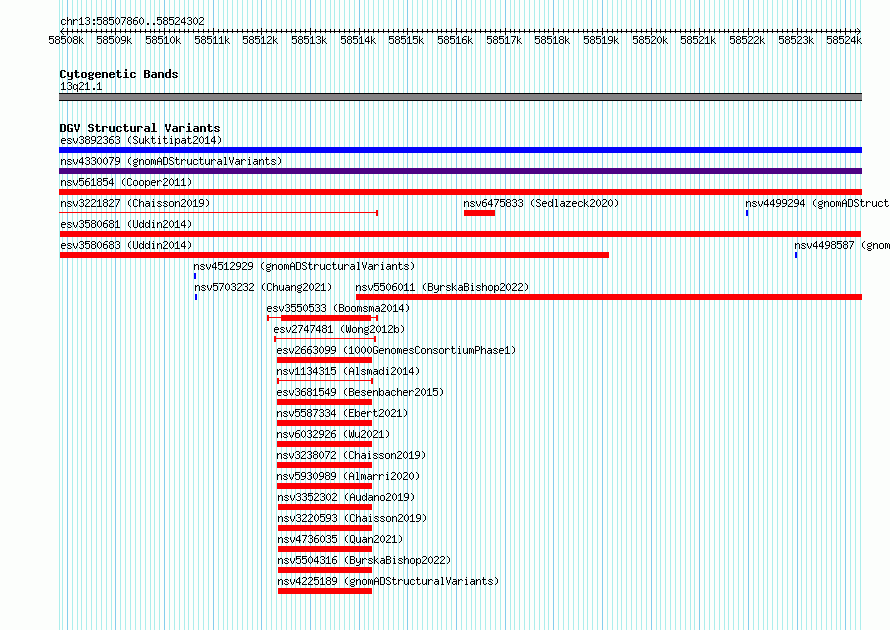Open the esv2747481 (Wong2012b) label

339,329
